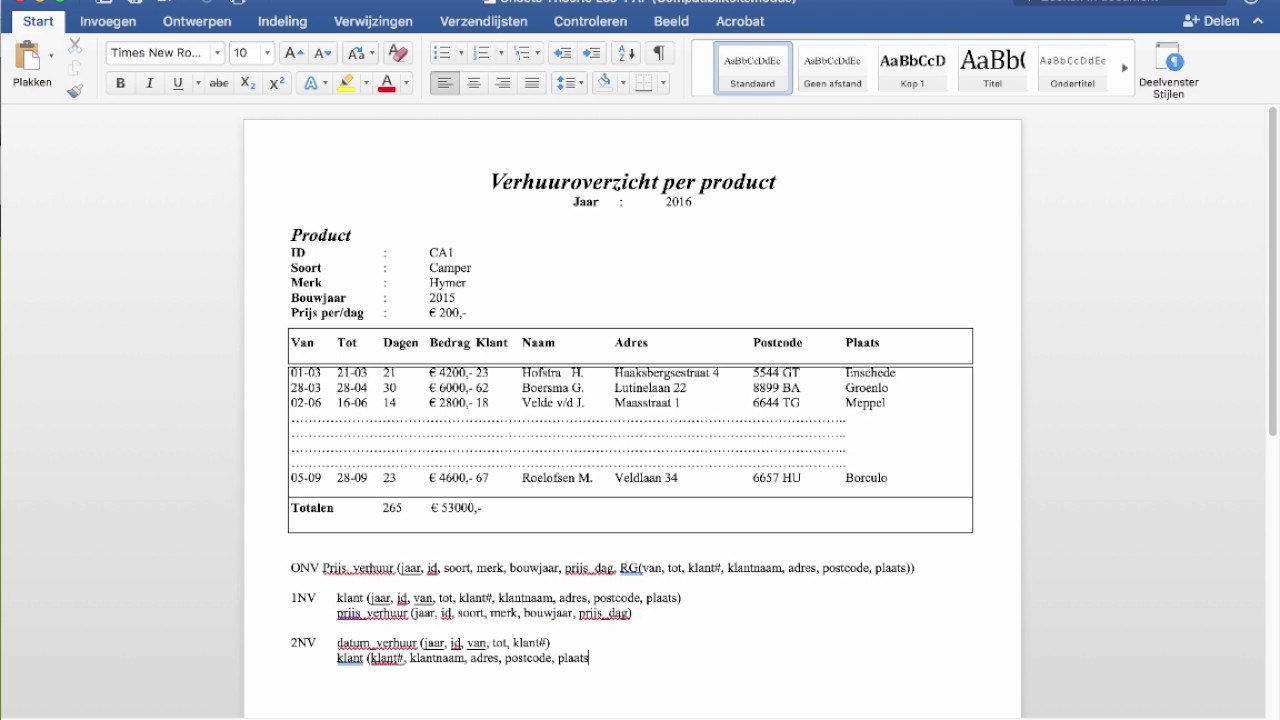Click the Copy icon below scissors
1280x720 pixels.
(75, 68)
